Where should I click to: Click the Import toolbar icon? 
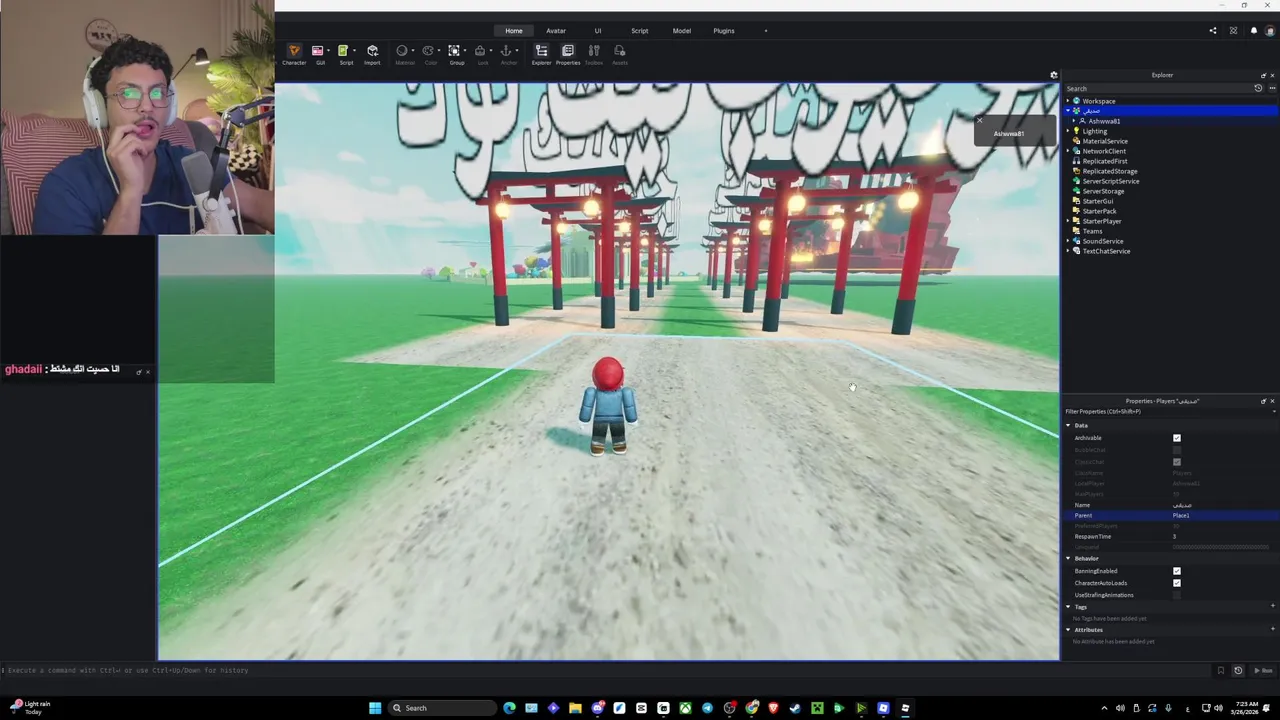pos(372,51)
